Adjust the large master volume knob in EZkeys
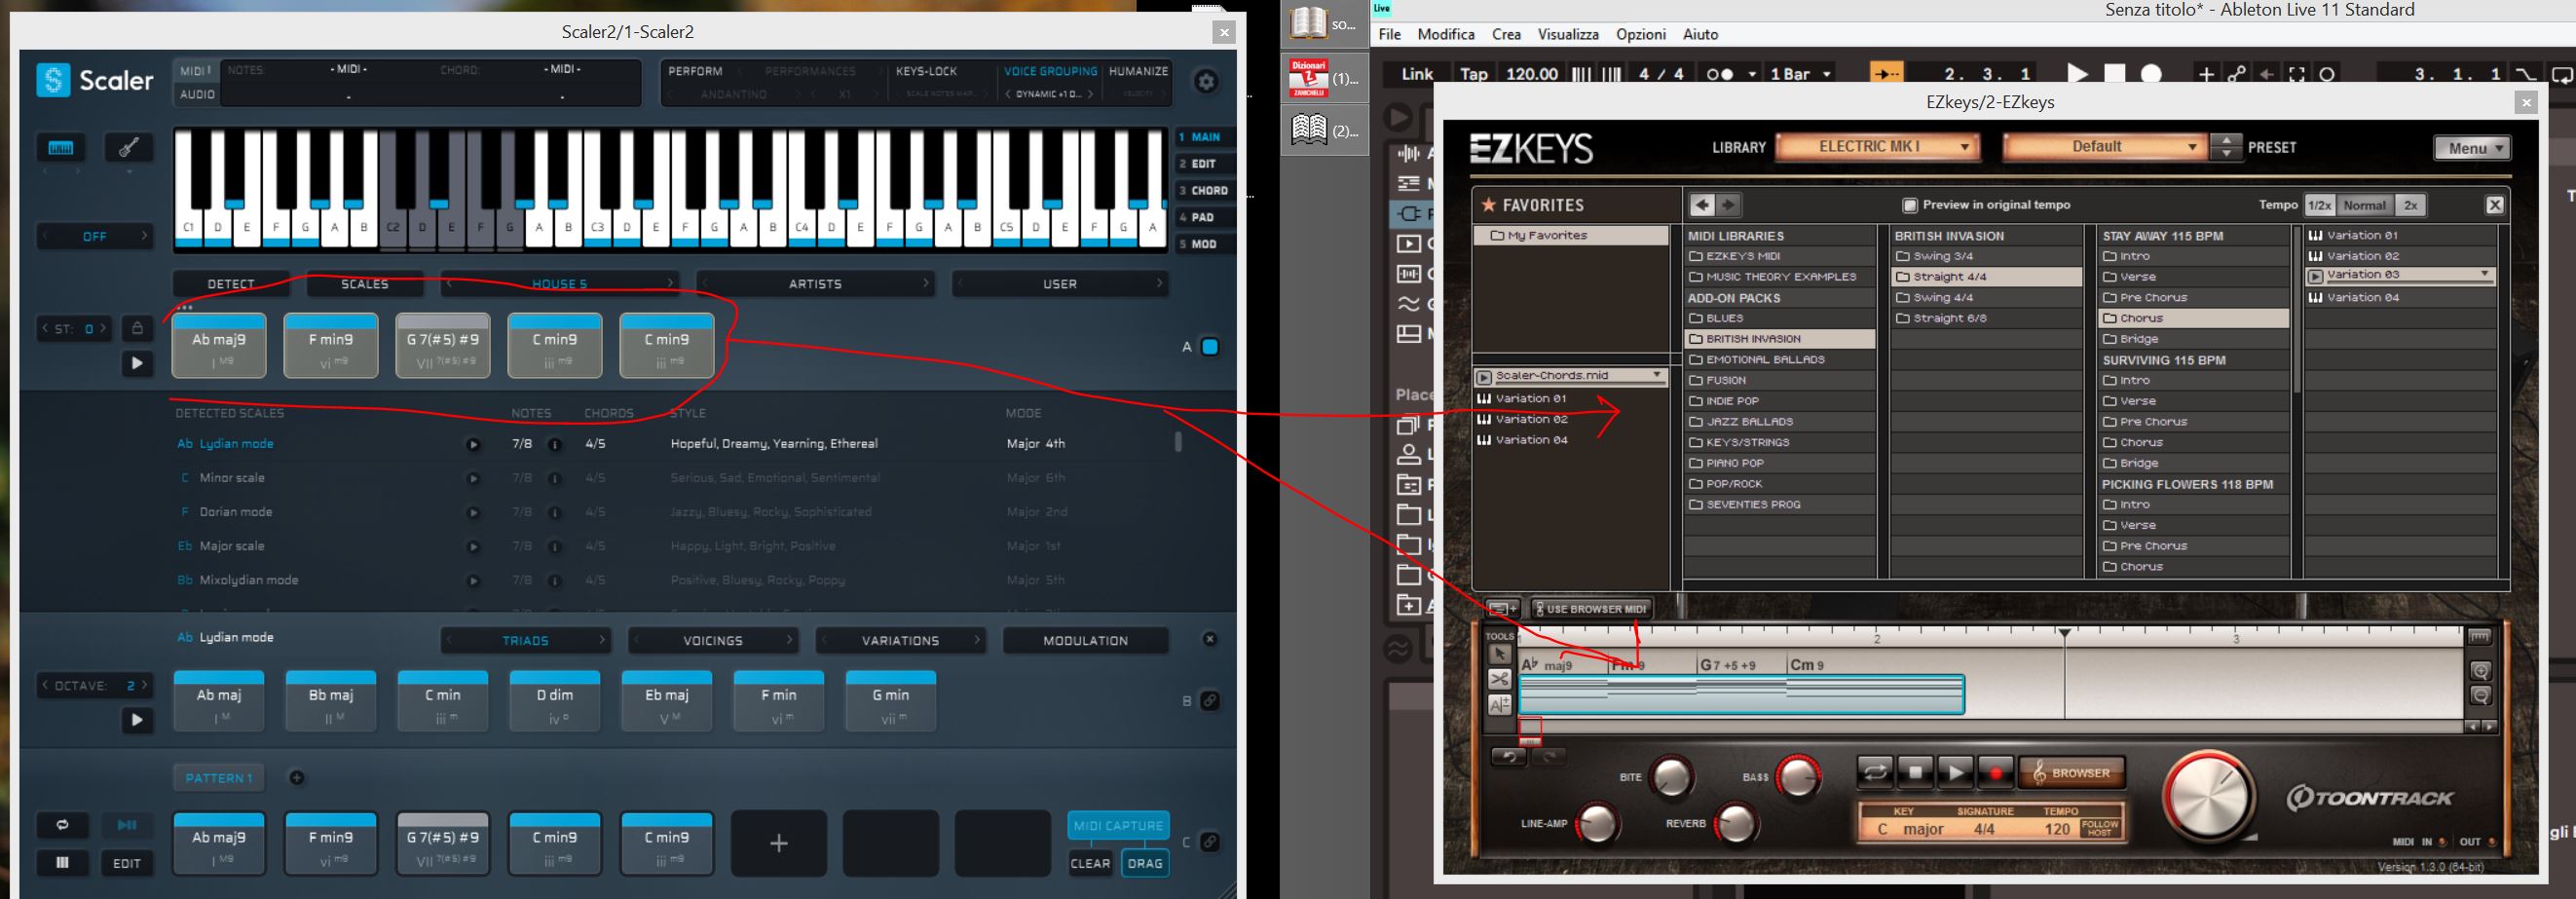This screenshot has width=2576, height=899. coord(2209,797)
